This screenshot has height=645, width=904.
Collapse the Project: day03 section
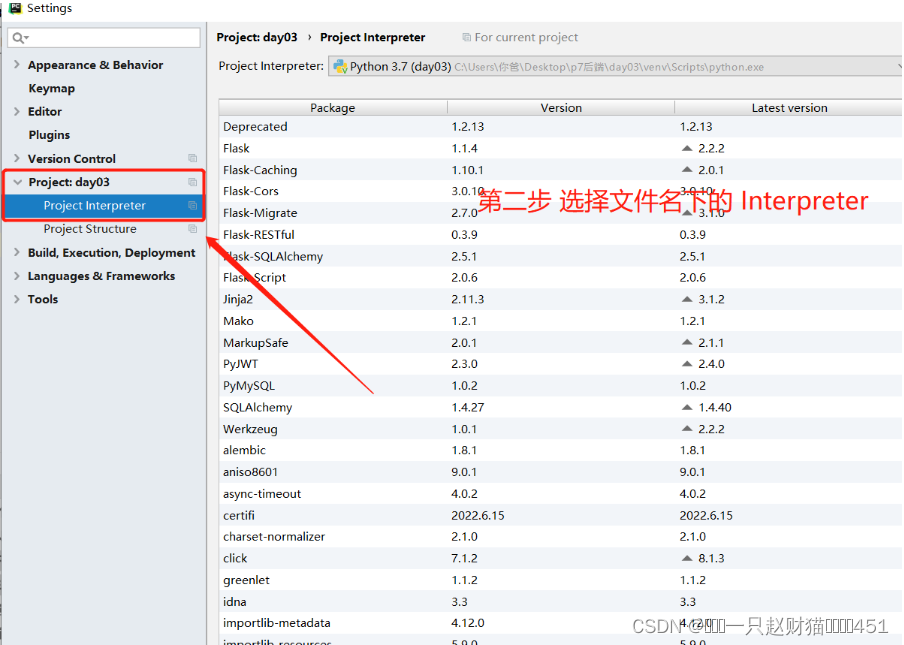pos(18,182)
